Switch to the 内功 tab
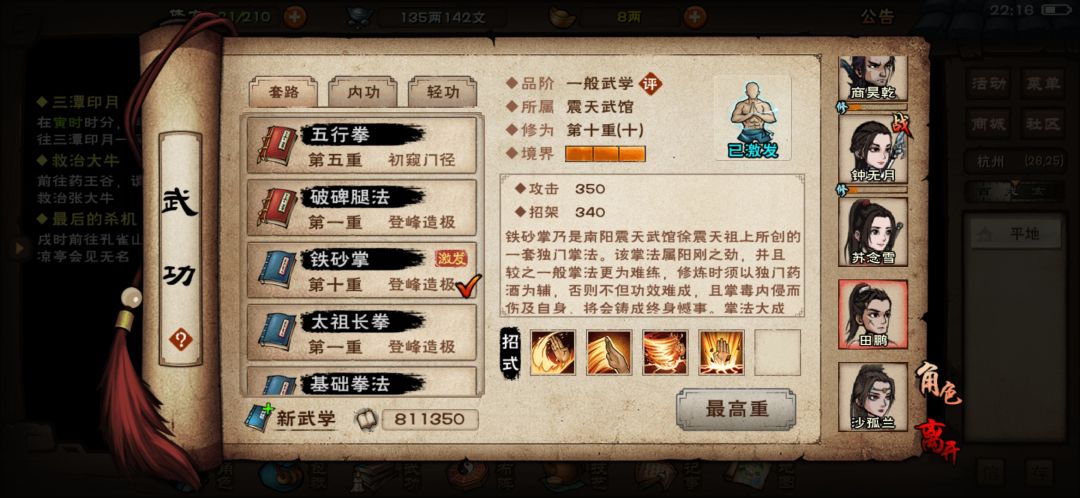Viewport: 1080px width, 498px height. pyautogui.click(x=362, y=92)
